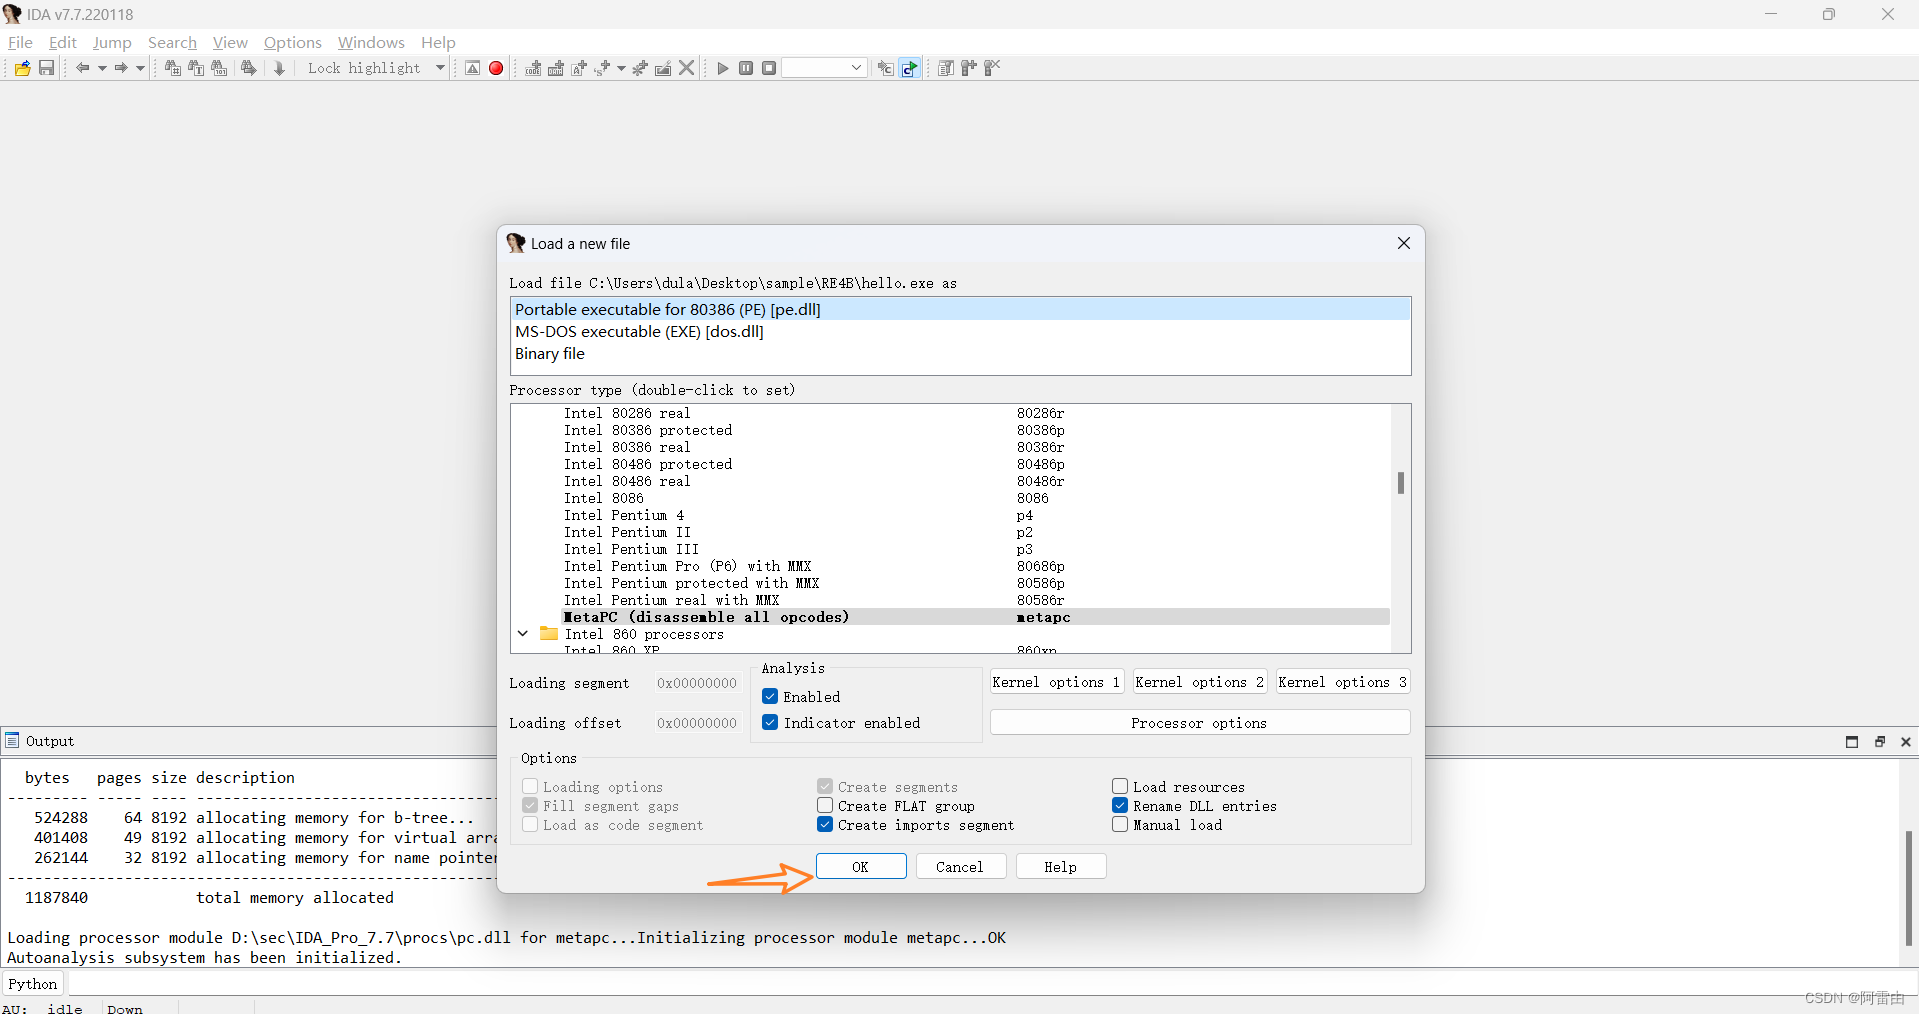Viewport: 1919px width, 1014px height.
Task: Click the binoculars binary search icon
Action: (219, 68)
